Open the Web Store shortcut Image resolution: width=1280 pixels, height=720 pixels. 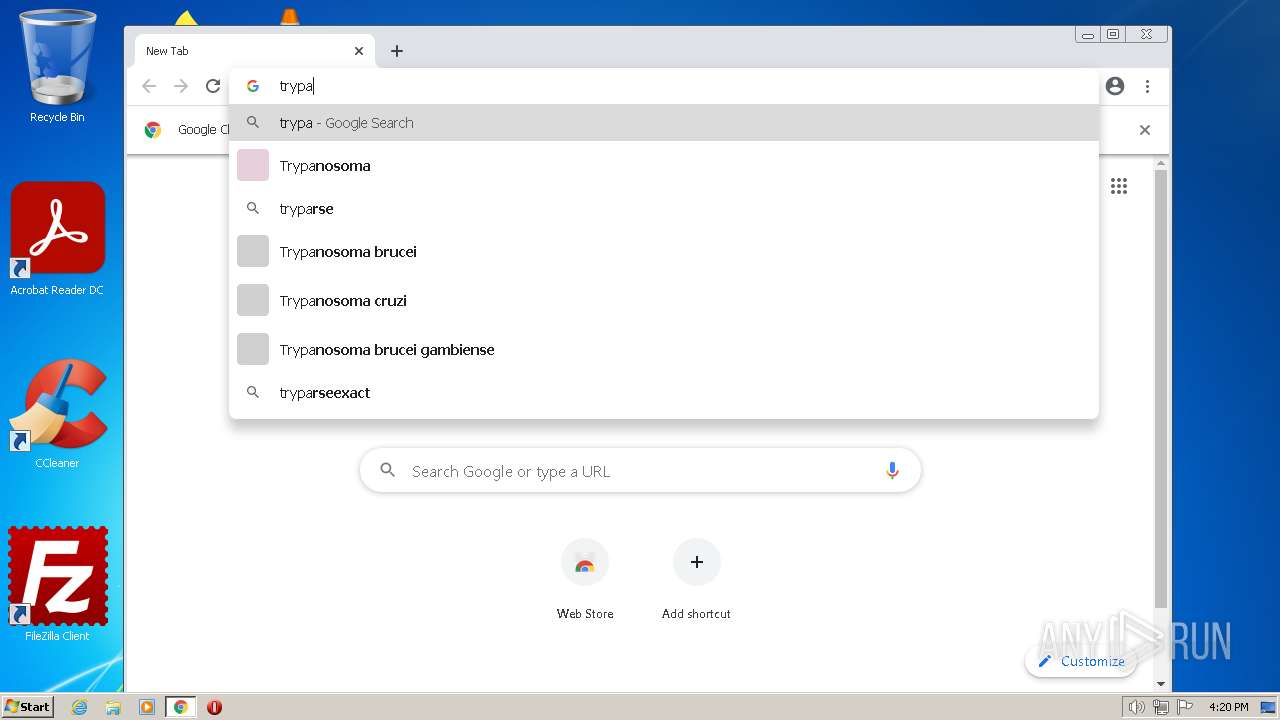click(x=585, y=579)
